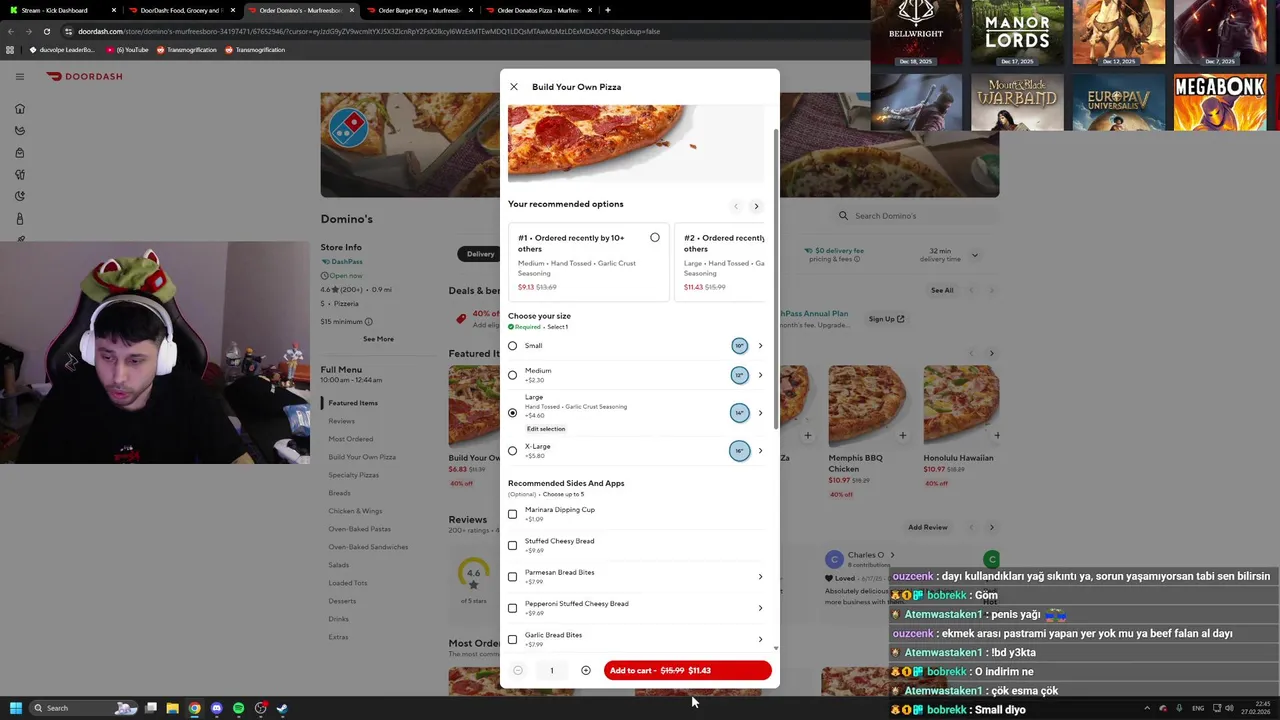The image size is (1280, 720).
Task: Open the Windows Start menu
Action: [16, 708]
